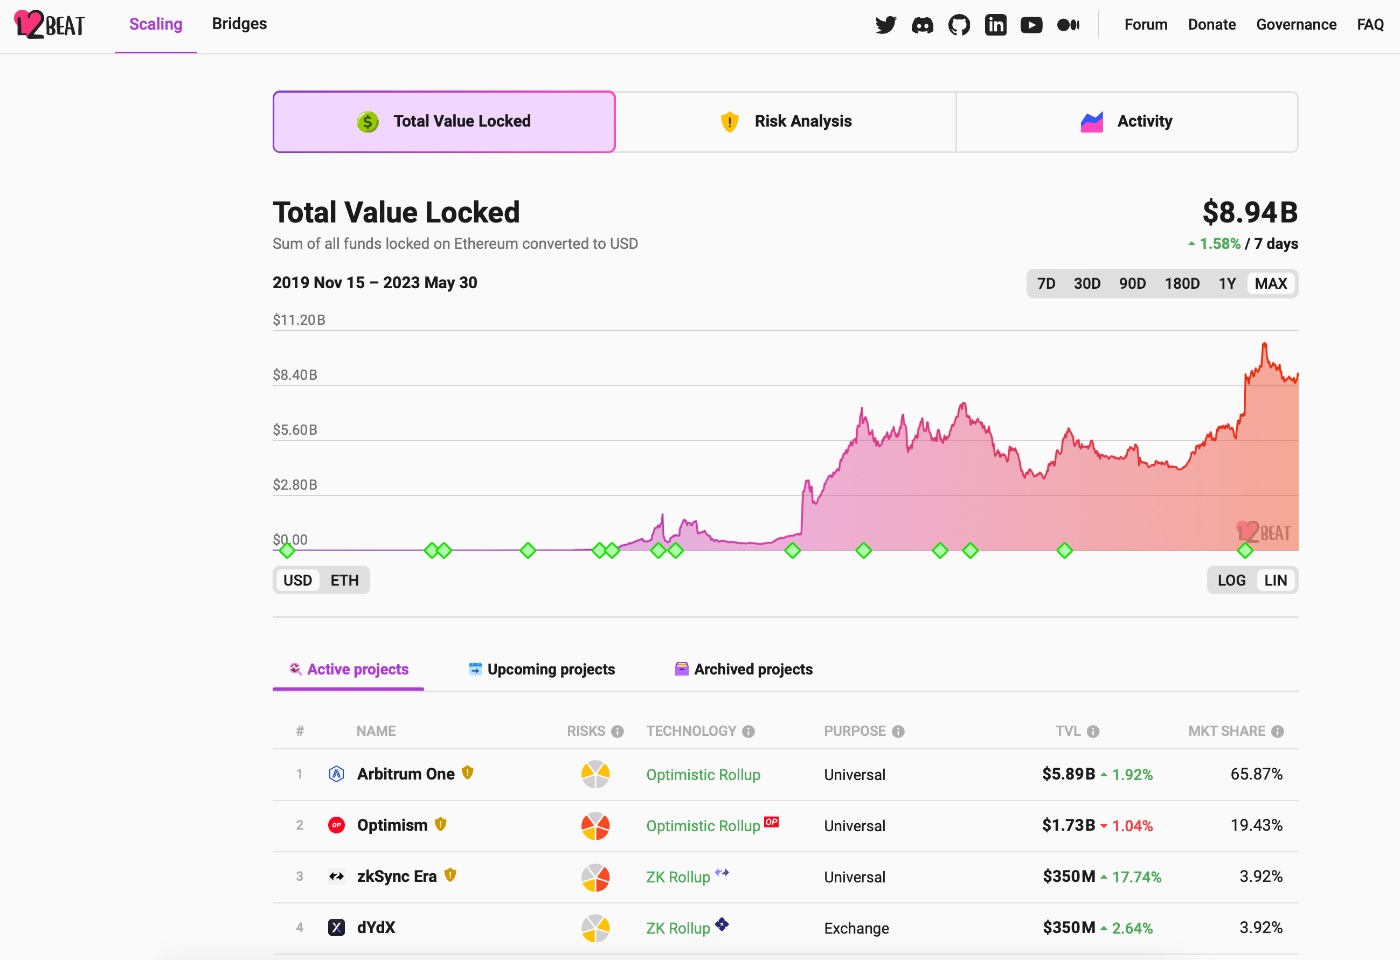Select the 7D range button
Screen dimensions: 1400x960
tap(1046, 283)
